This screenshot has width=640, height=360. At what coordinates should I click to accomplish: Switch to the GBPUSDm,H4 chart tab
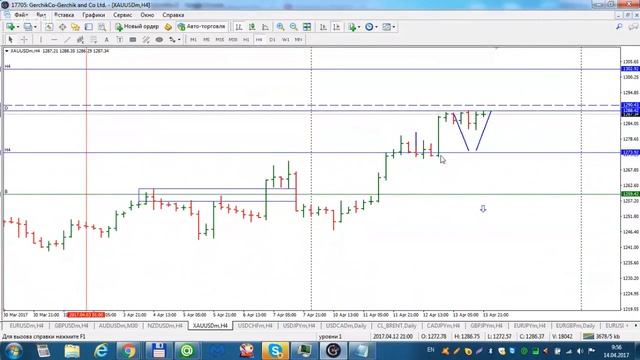coord(71,326)
